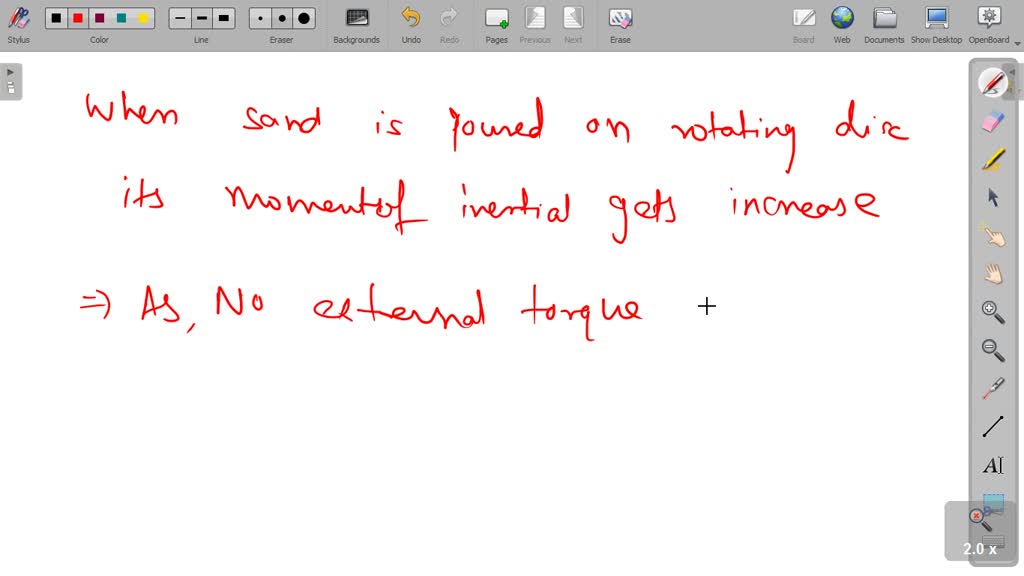Click the Undo button
This screenshot has height=576, width=1024.
411,24
